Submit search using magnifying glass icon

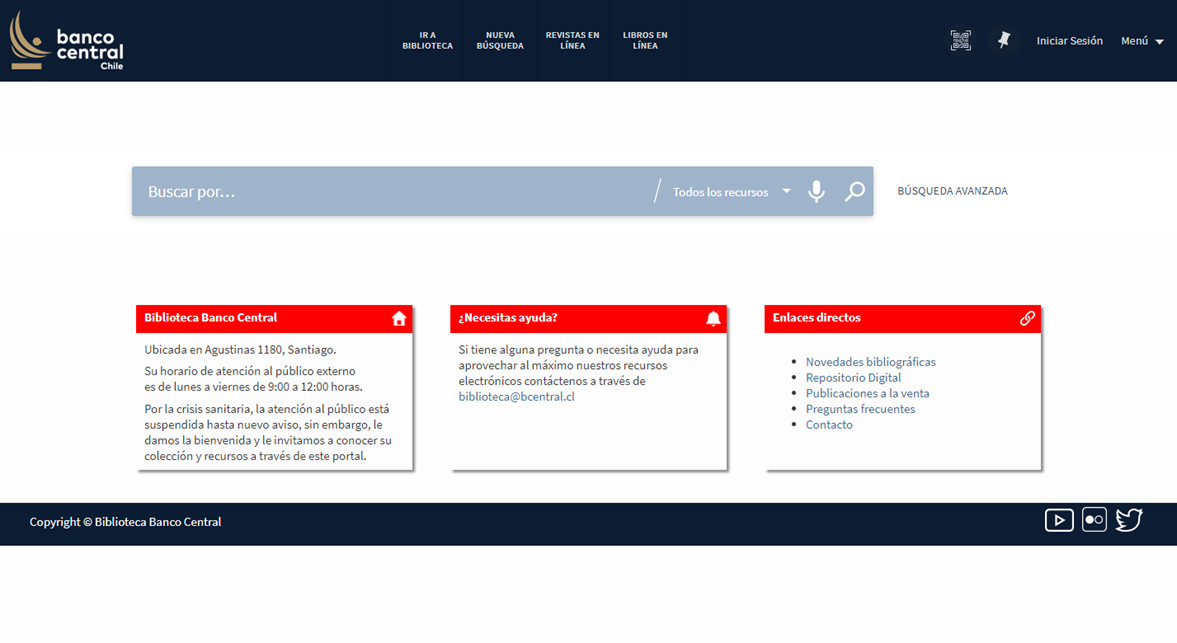[x=854, y=191]
